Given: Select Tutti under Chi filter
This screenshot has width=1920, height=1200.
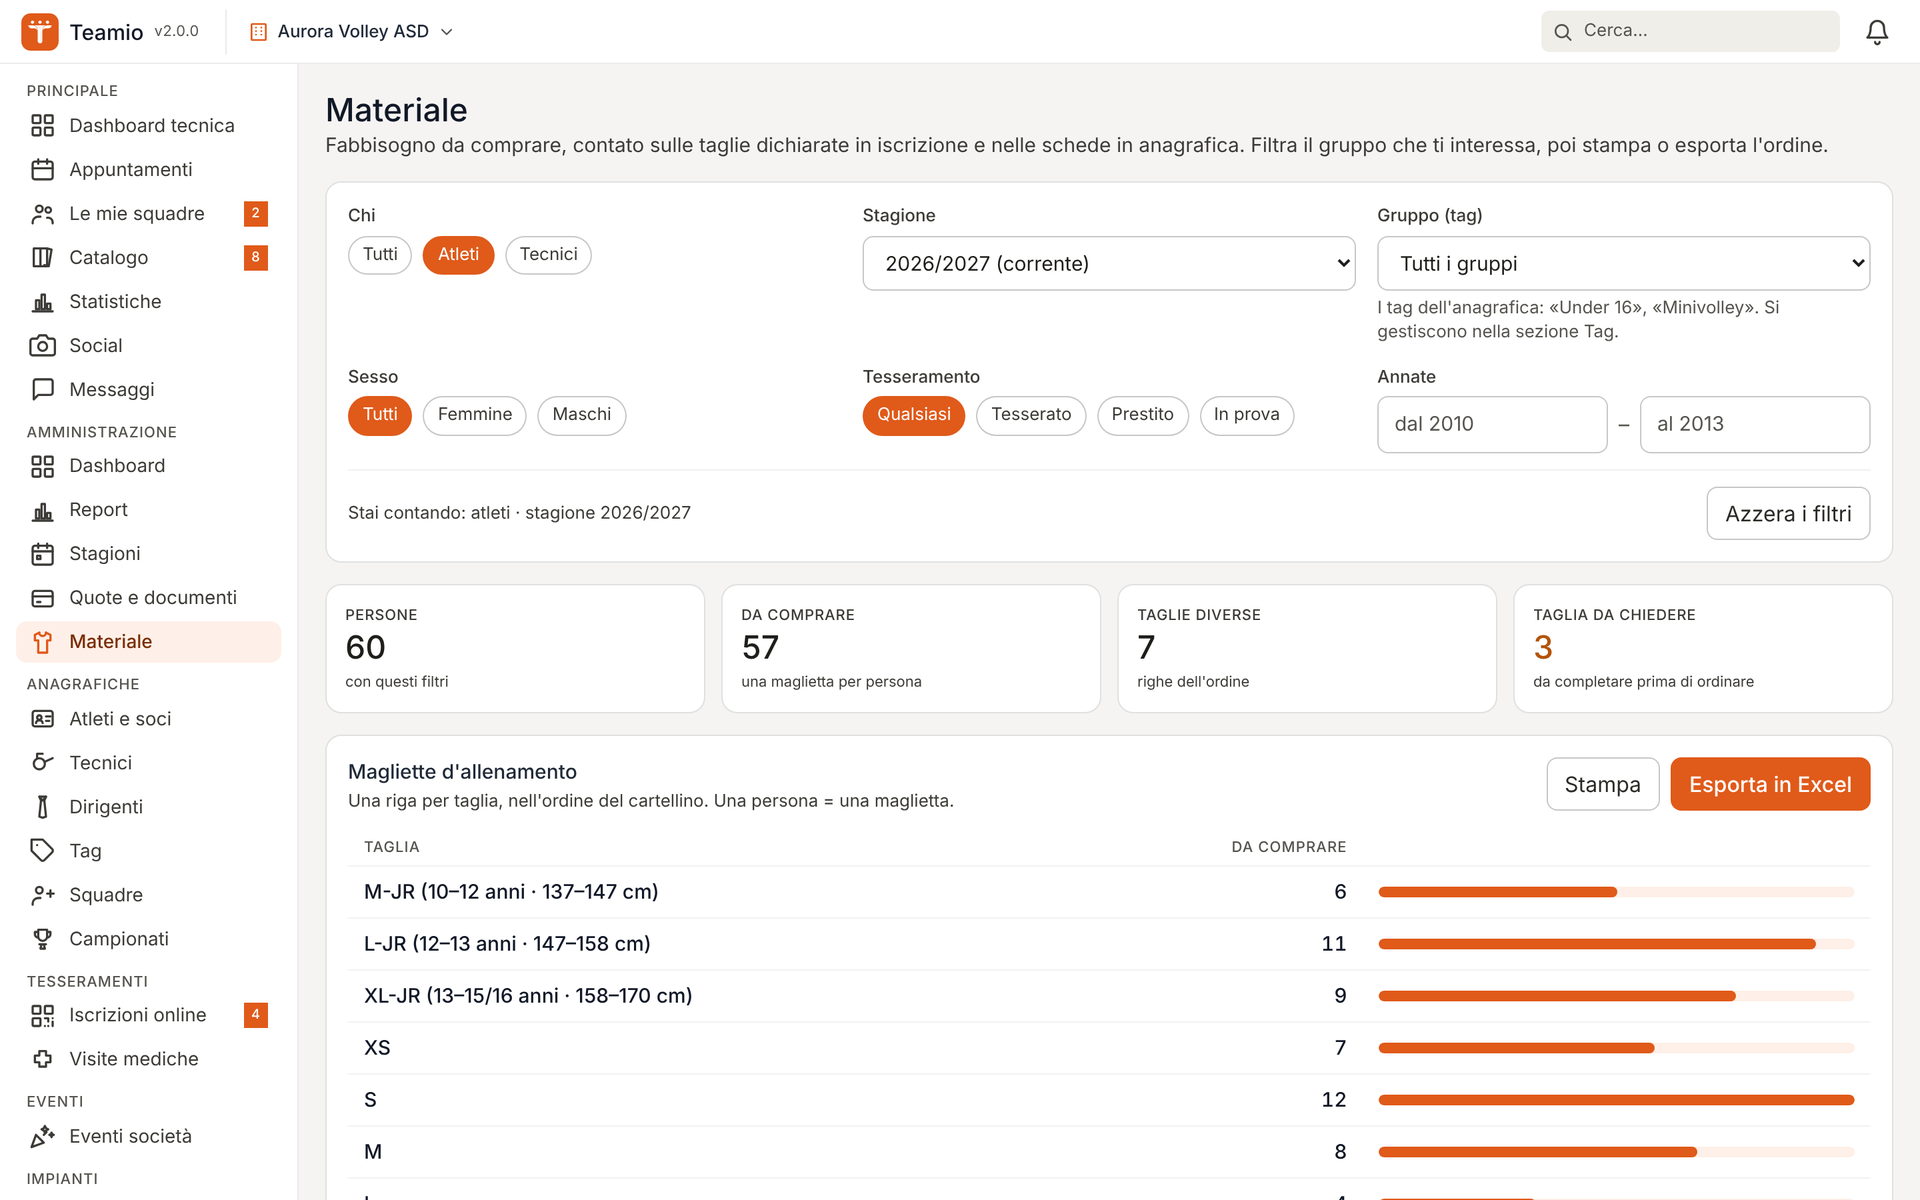Looking at the screenshot, I should click(x=380, y=254).
